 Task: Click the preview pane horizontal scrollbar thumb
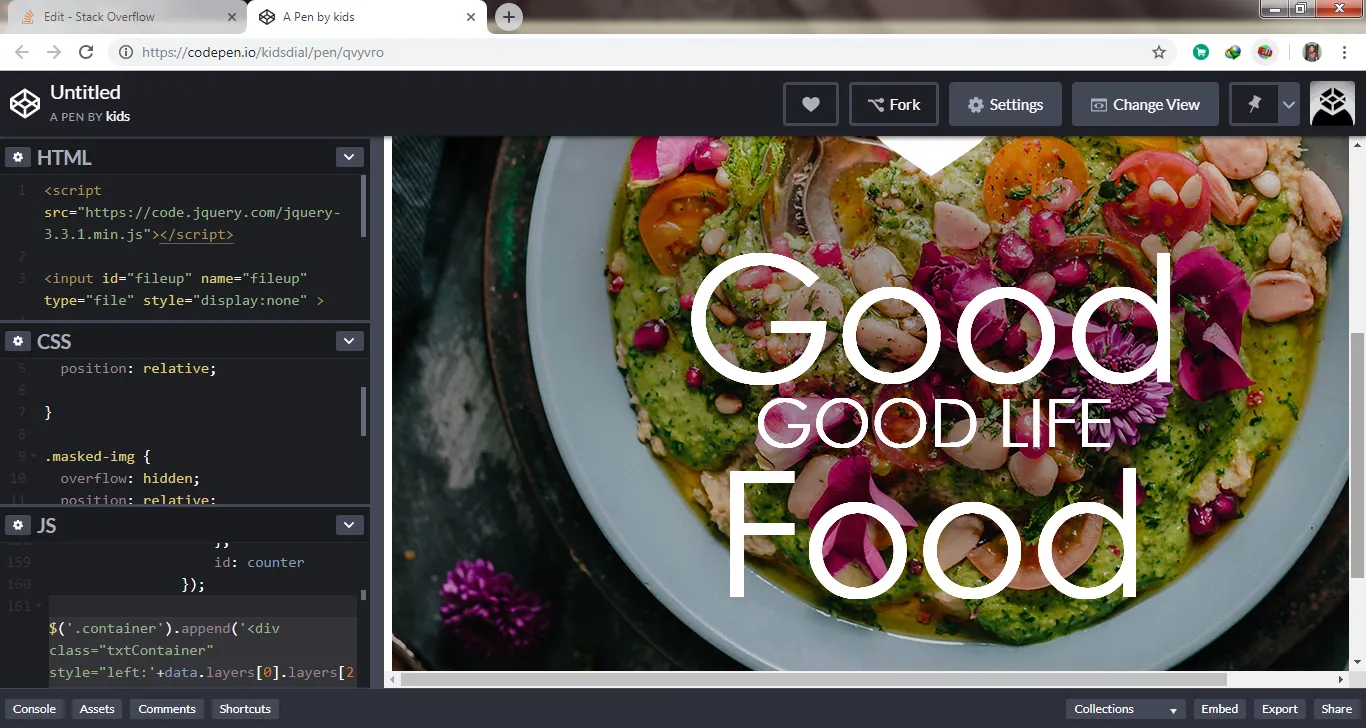tap(814, 680)
